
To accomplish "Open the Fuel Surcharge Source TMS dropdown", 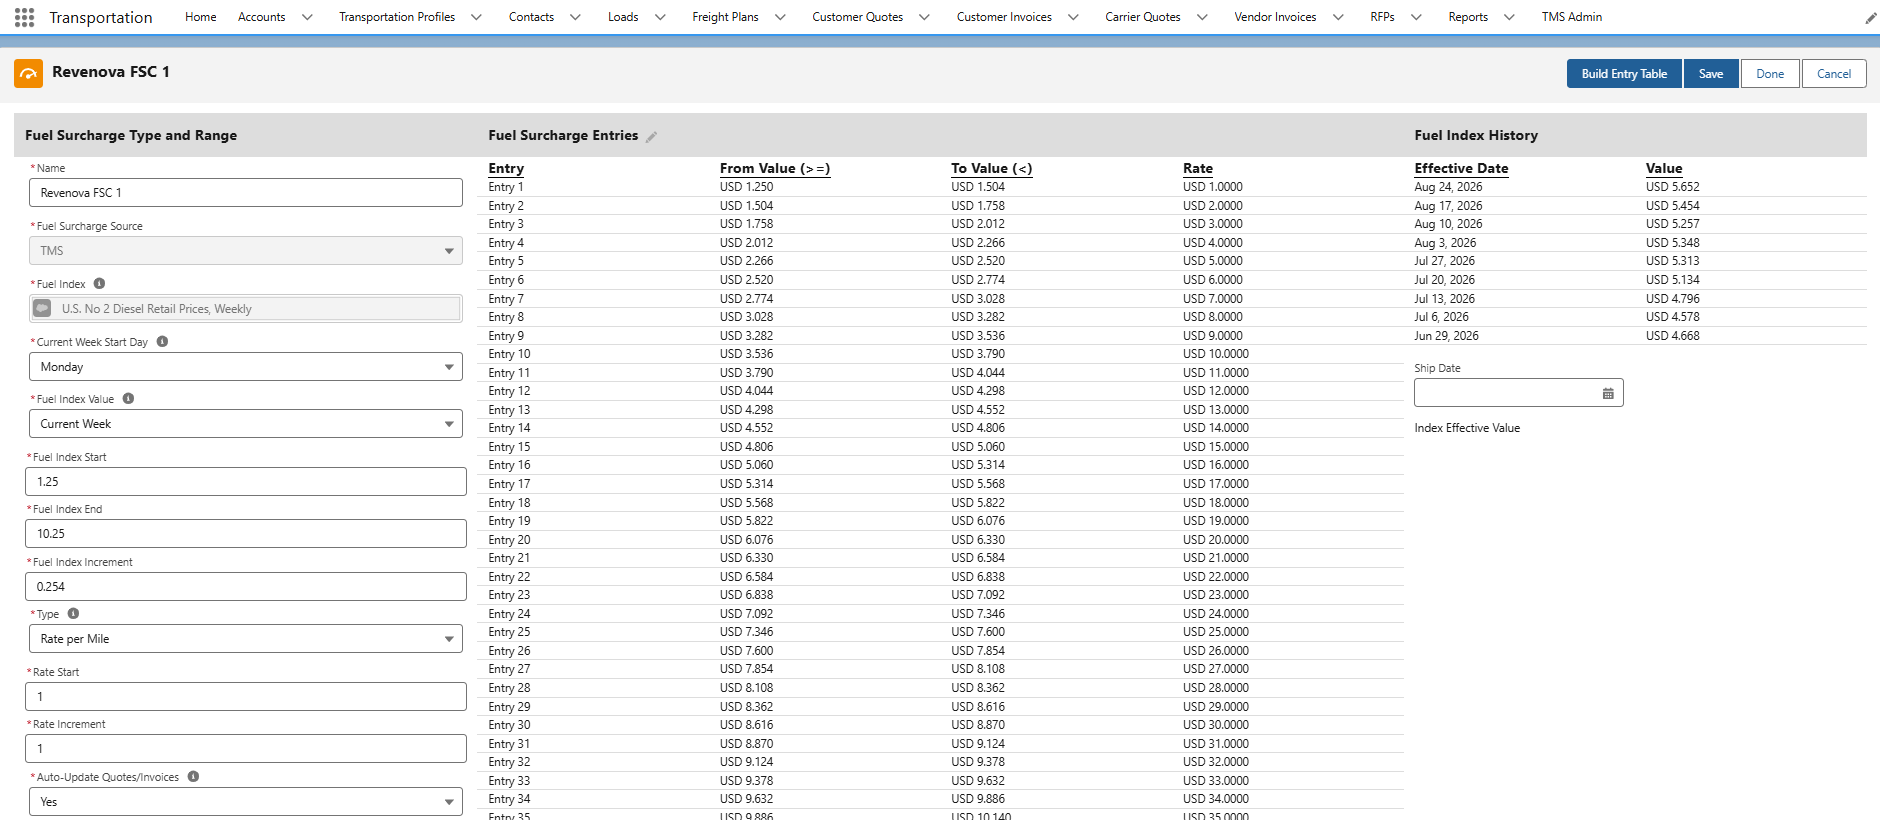I will click(x=246, y=251).
